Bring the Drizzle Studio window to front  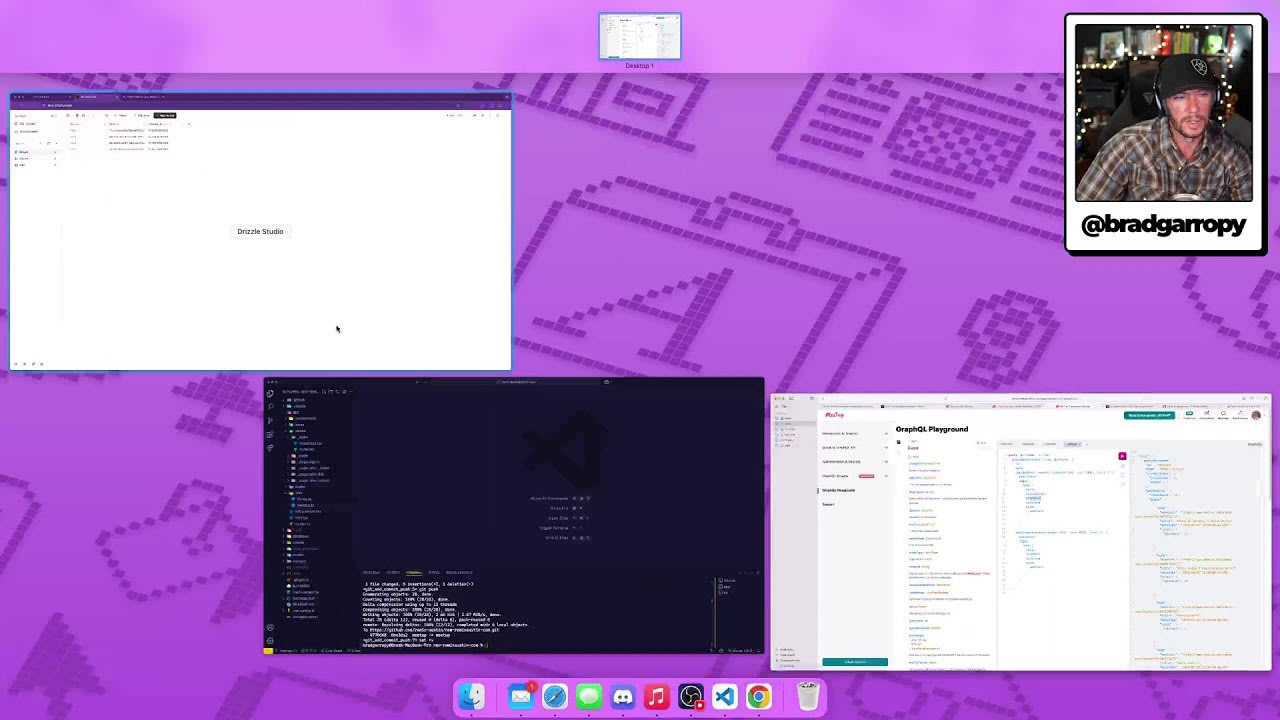pyautogui.click(x=260, y=232)
